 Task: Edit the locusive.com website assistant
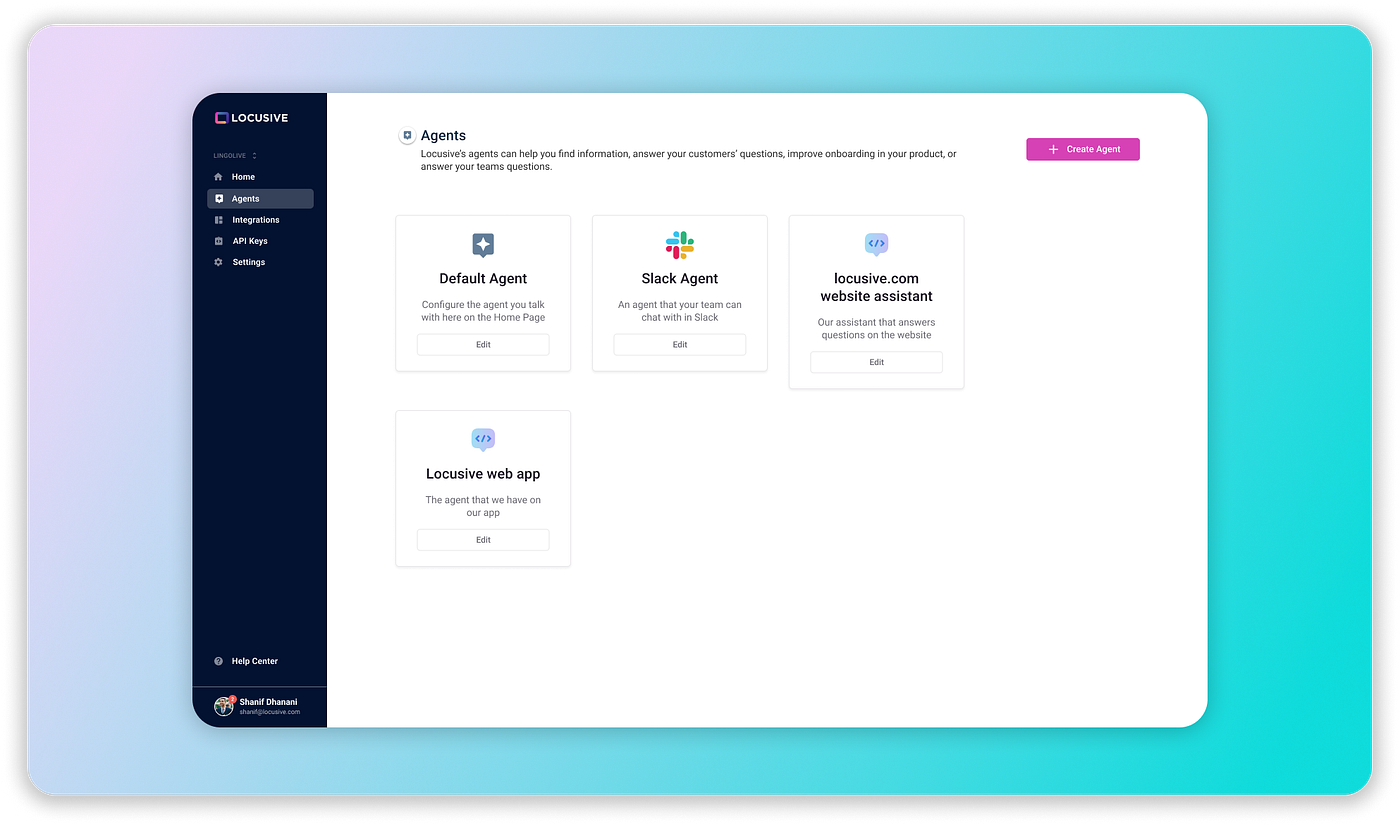pyautogui.click(x=876, y=362)
